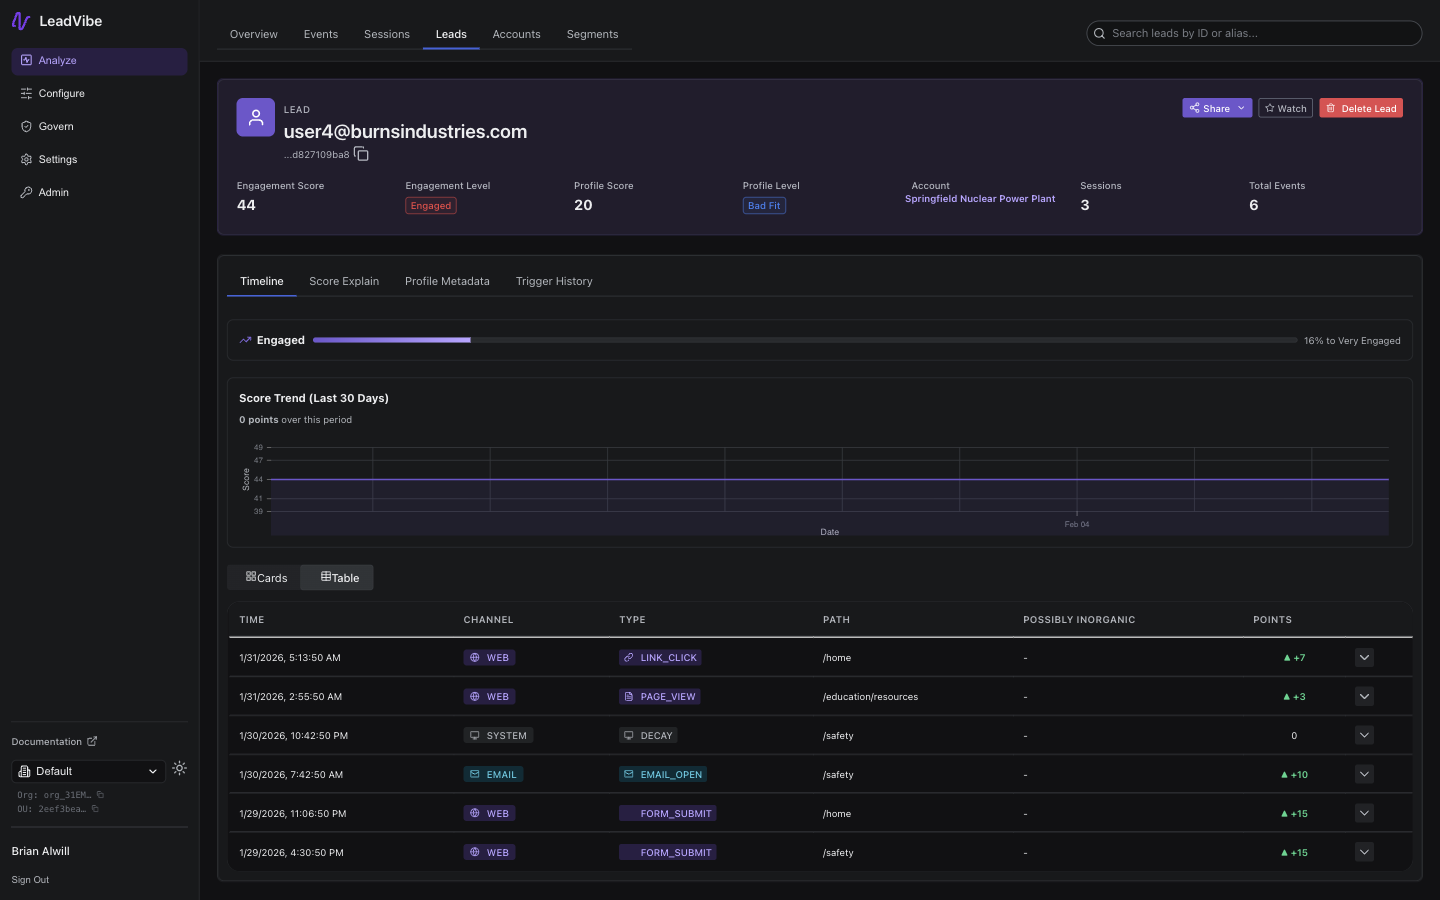
Task: Open the Default organization selector
Action: click(88, 771)
